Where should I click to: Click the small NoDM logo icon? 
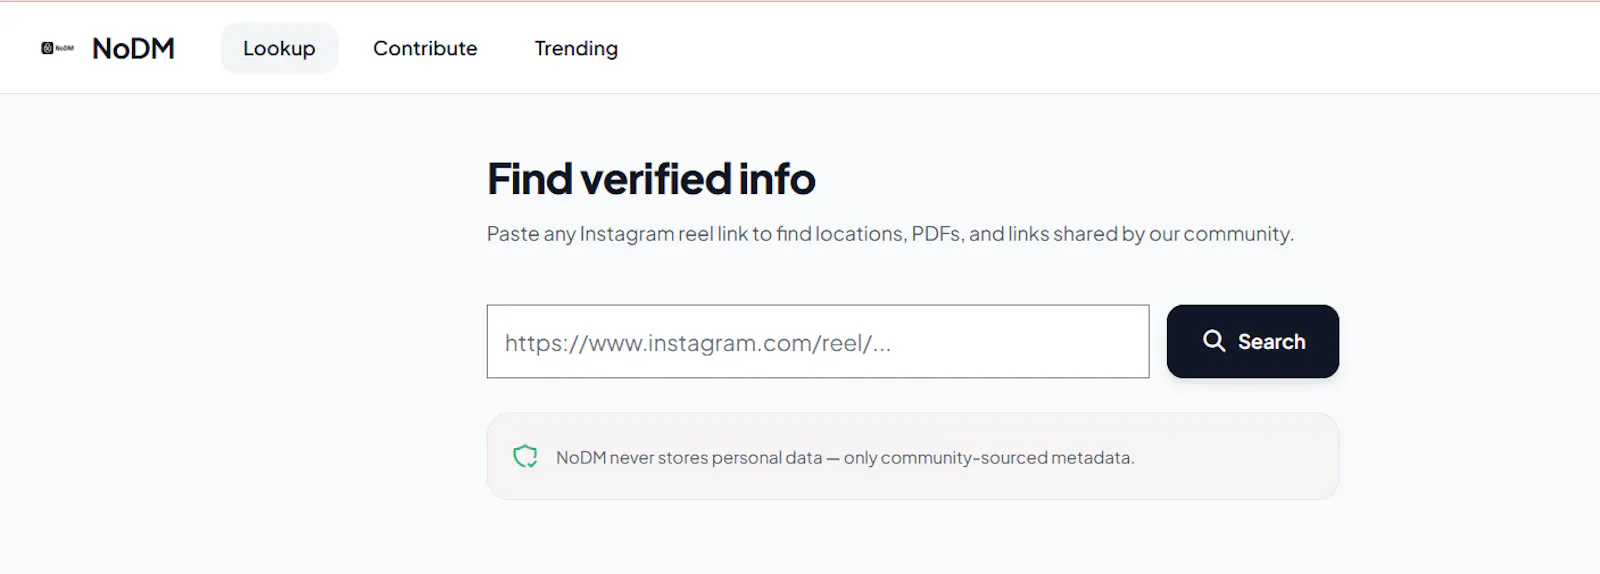pos(57,48)
